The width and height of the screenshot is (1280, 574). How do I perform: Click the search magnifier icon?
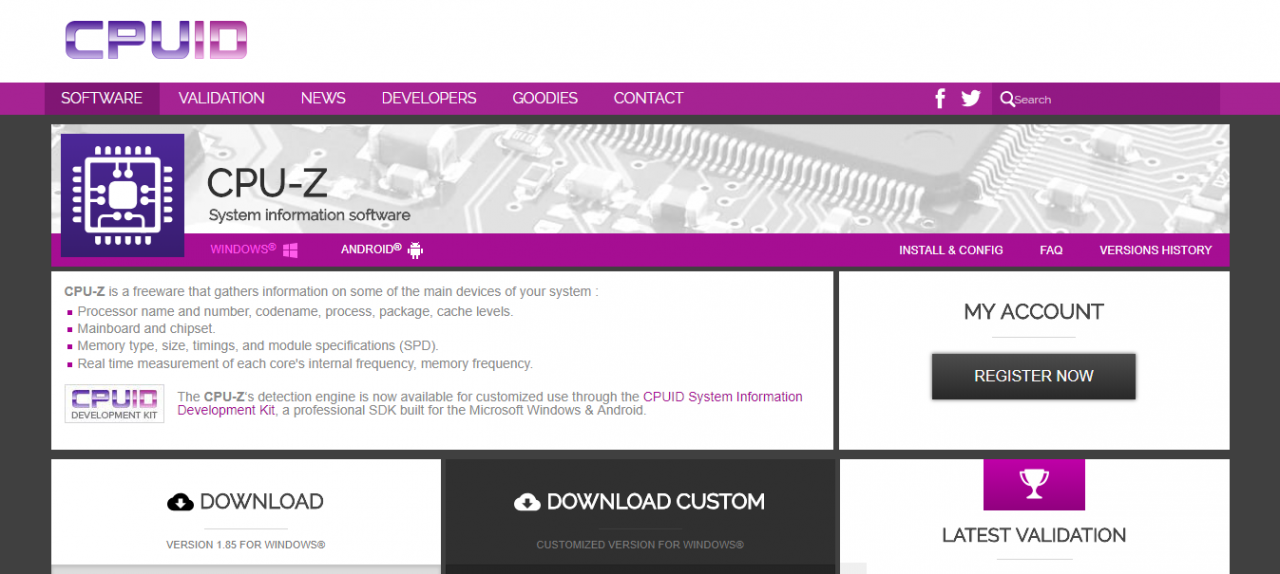1007,99
